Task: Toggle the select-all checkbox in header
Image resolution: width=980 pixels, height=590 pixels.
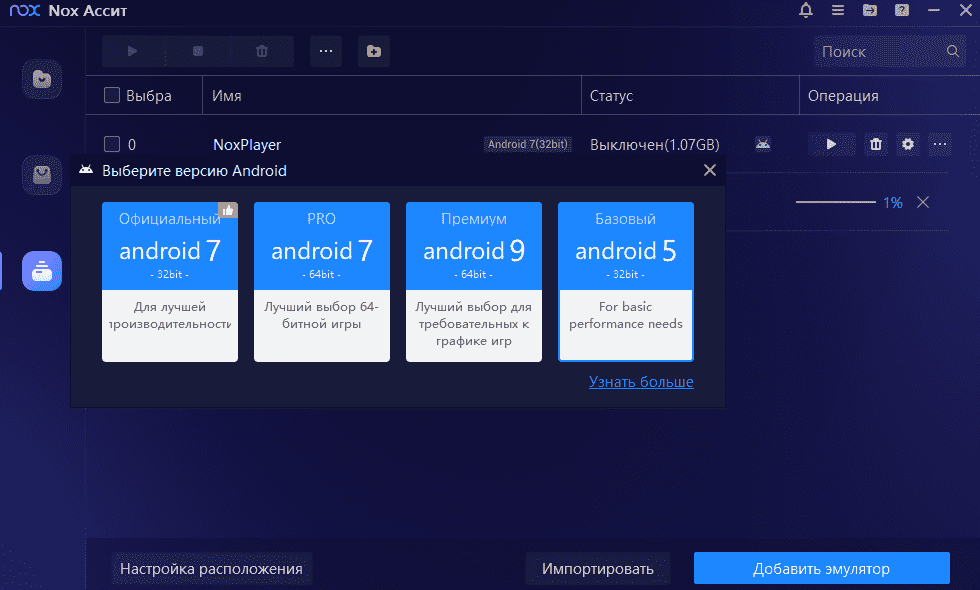Action: [x=112, y=96]
